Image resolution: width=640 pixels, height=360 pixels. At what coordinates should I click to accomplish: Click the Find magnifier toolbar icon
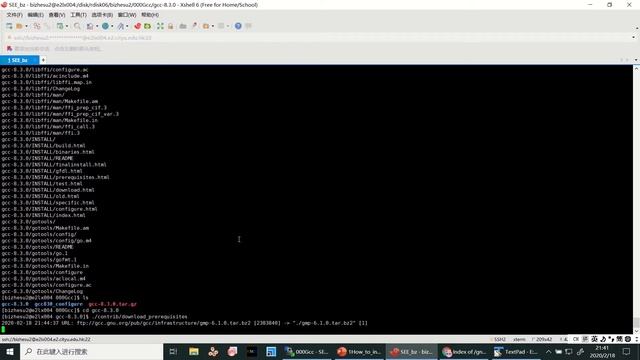77,26
